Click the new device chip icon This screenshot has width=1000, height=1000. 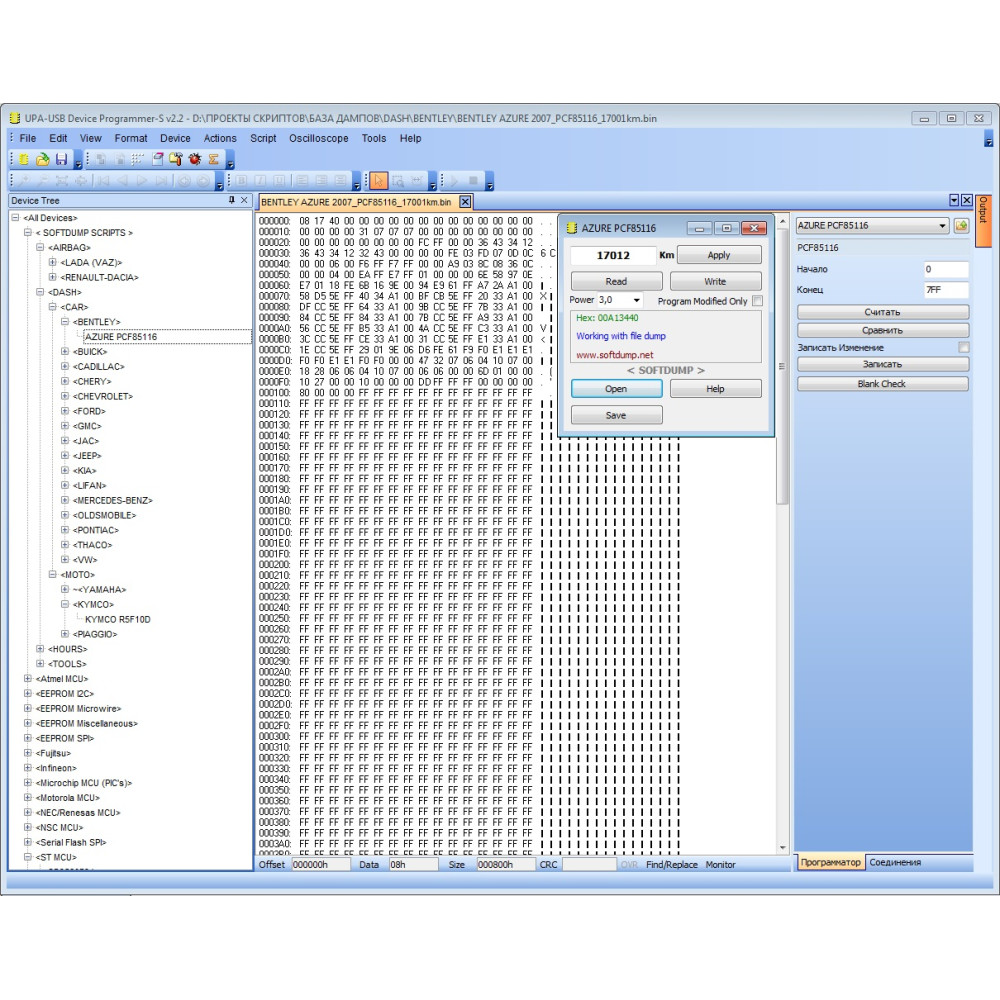[x=24, y=159]
